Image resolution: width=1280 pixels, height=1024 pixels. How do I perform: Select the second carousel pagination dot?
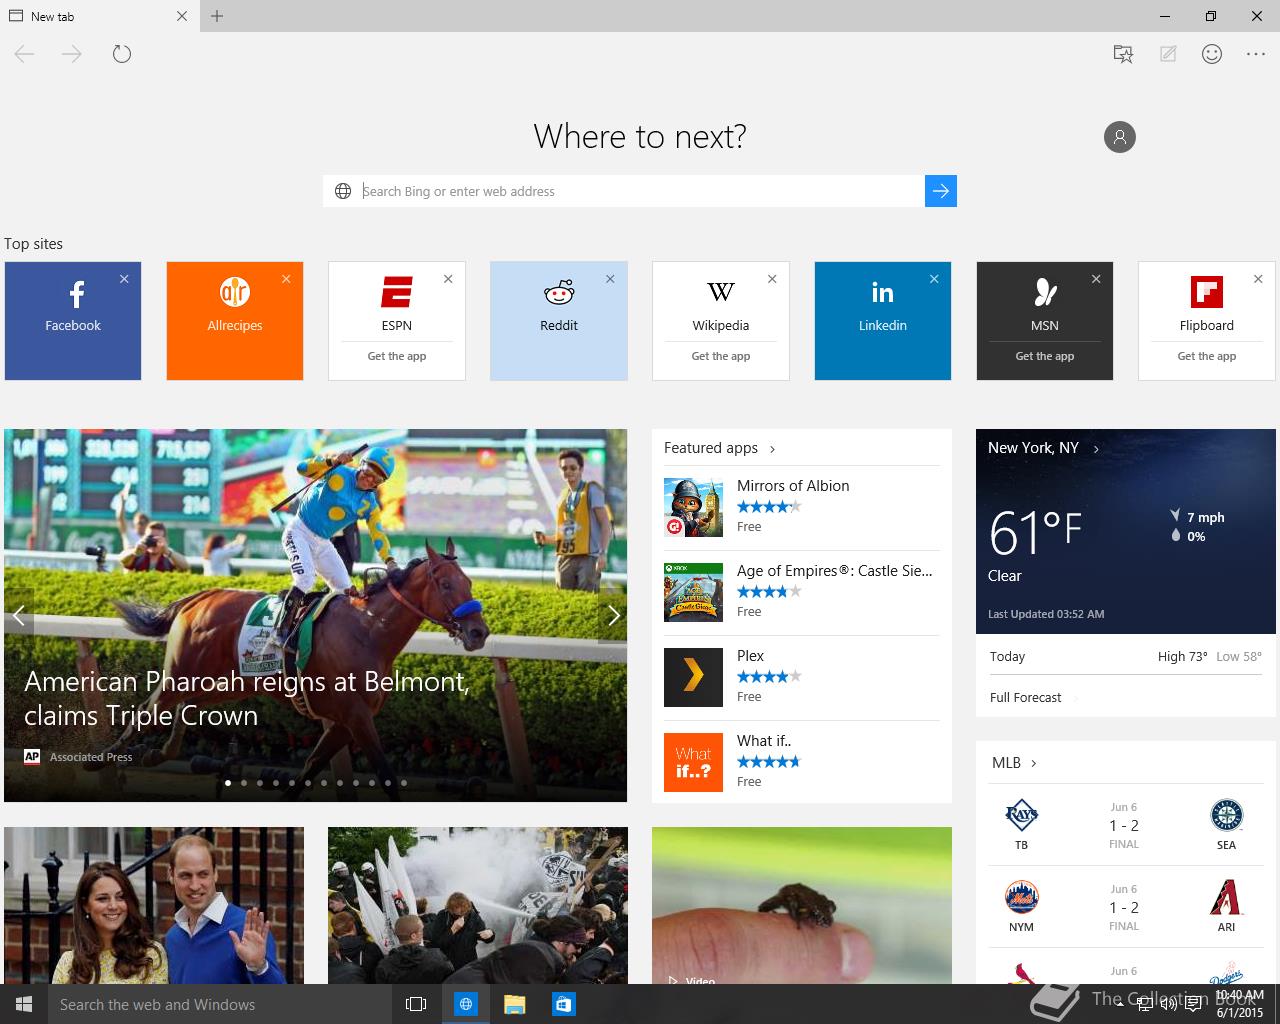244,783
